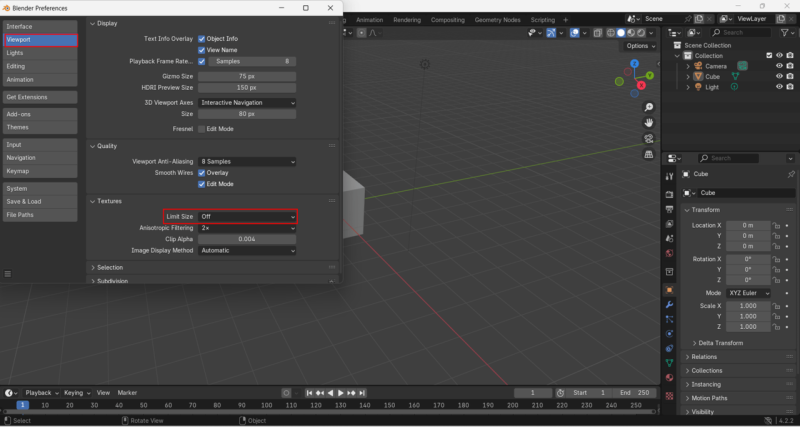Select solid viewport shading
Viewport: 800px width, 427px height.
621,33
